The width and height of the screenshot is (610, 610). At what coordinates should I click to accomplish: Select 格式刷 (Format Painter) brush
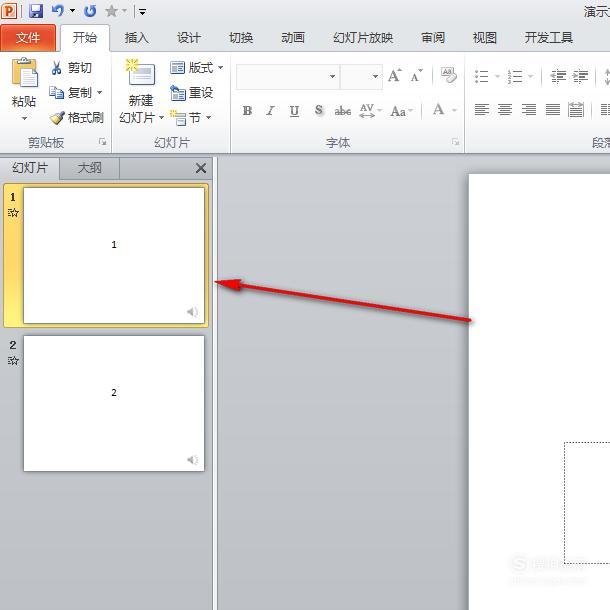[x=77, y=117]
